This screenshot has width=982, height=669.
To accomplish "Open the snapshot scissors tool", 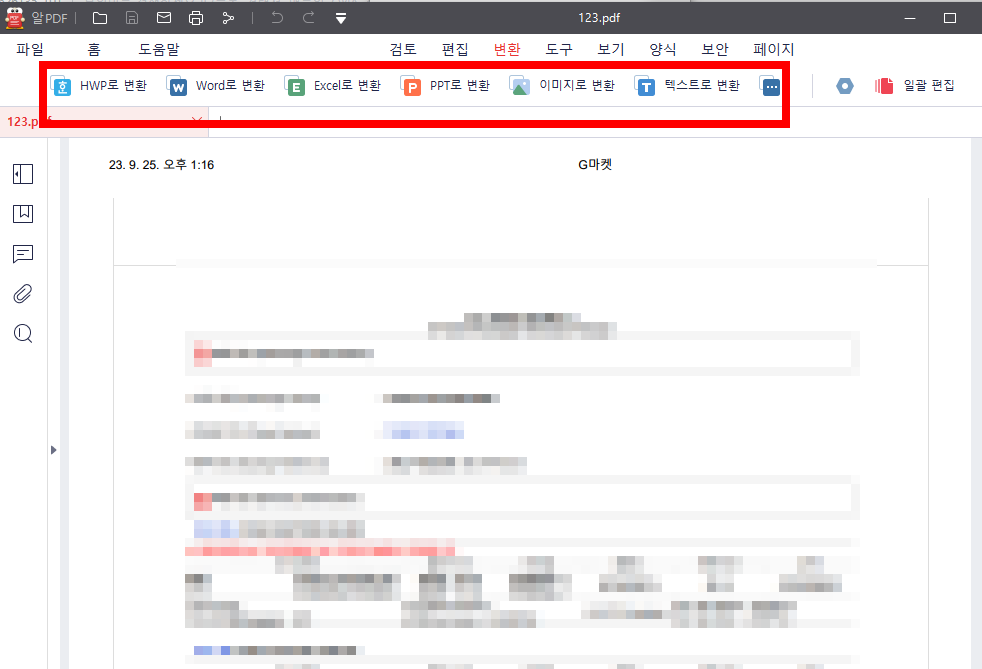I will click(x=228, y=17).
